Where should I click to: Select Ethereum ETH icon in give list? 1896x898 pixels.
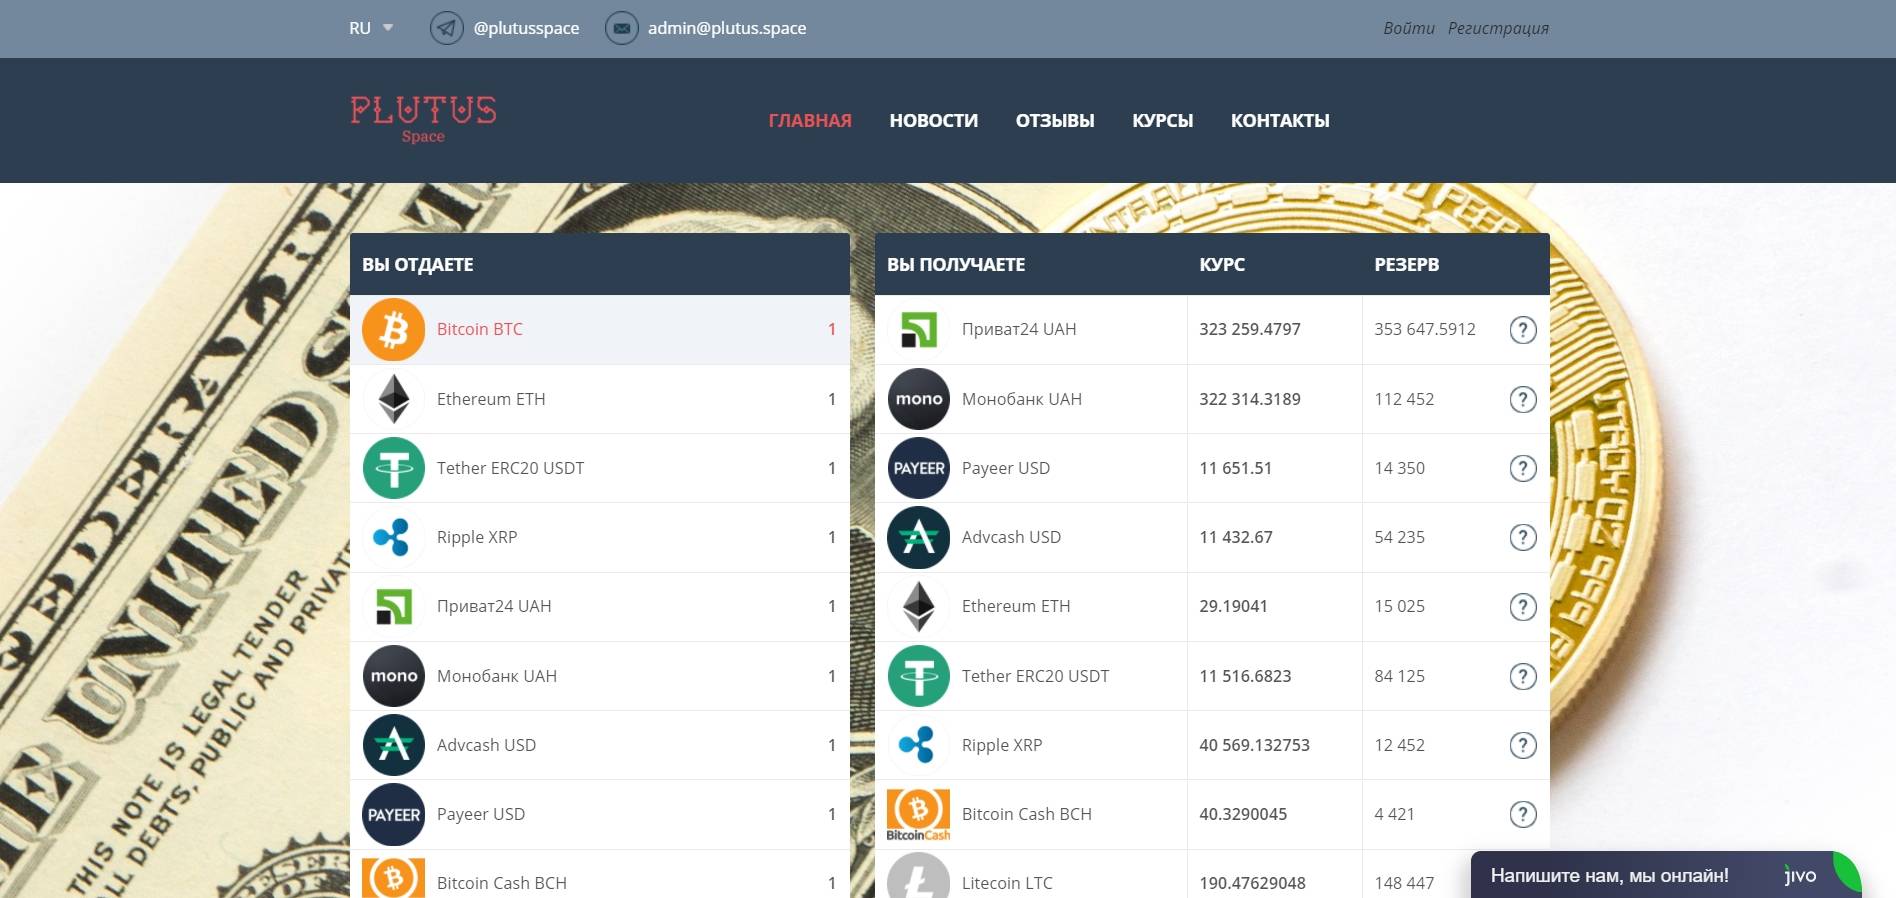click(x=394, y=399)
